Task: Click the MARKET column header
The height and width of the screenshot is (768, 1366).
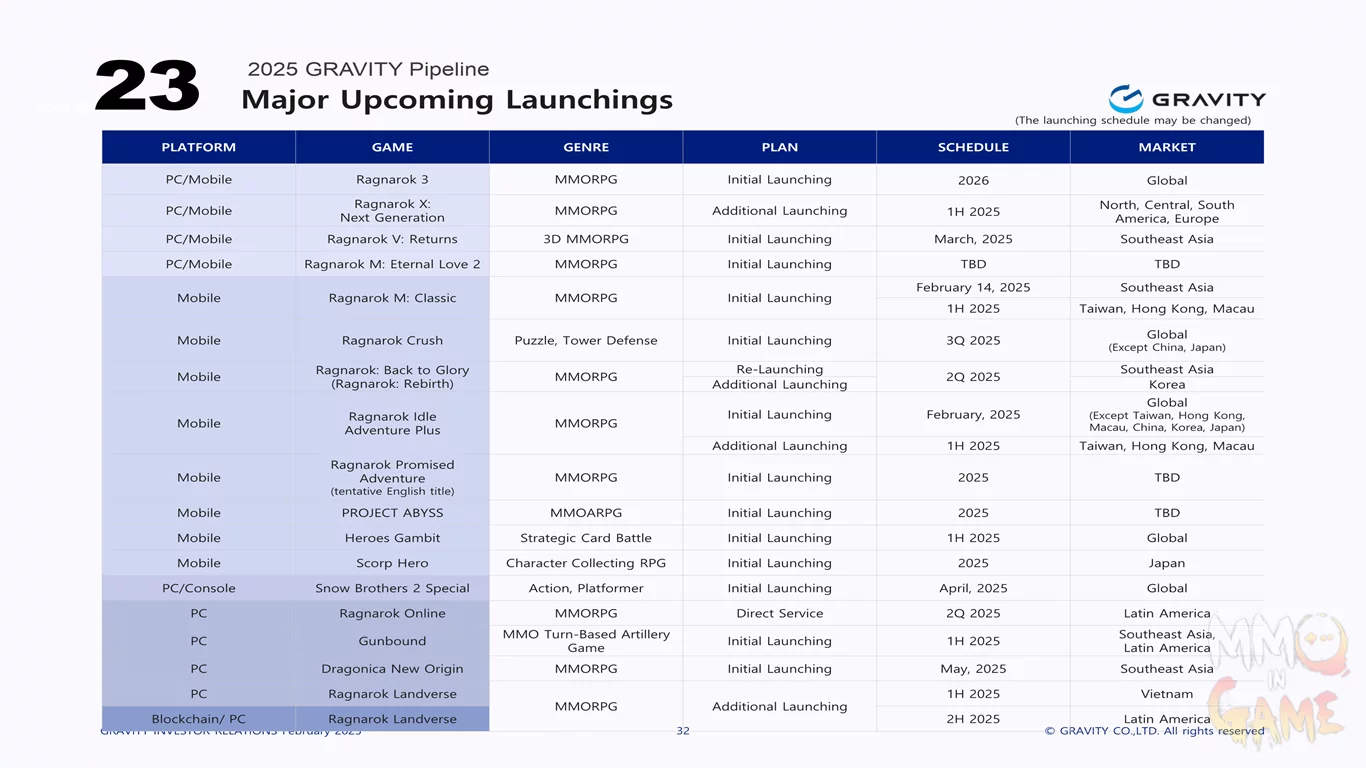Action: pos(1167,147)
